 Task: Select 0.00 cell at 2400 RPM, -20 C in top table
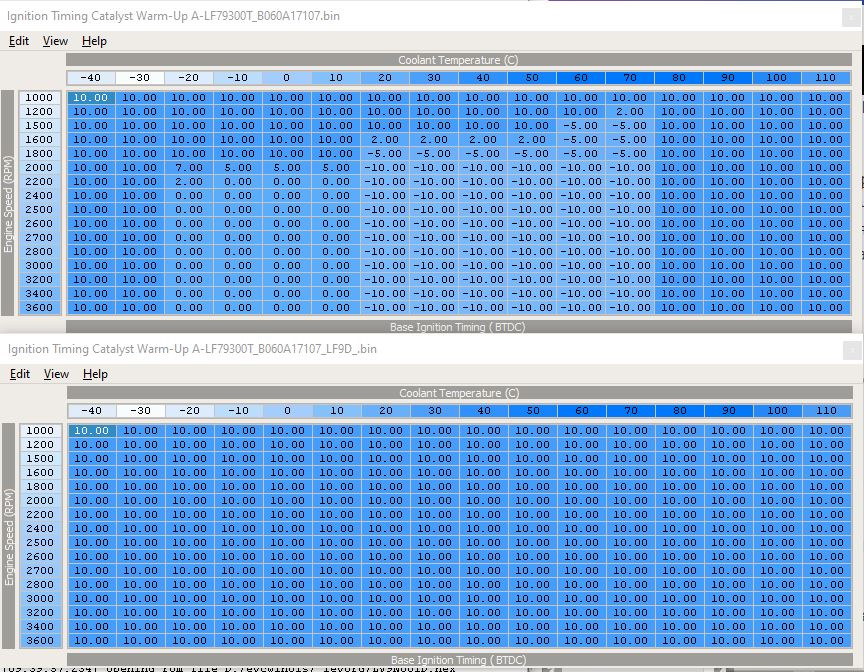point(188,196)
